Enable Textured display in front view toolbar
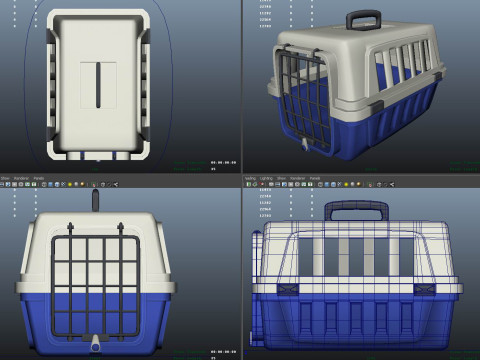The height and width of the screenshot is (360, 480). click(63, 184)
